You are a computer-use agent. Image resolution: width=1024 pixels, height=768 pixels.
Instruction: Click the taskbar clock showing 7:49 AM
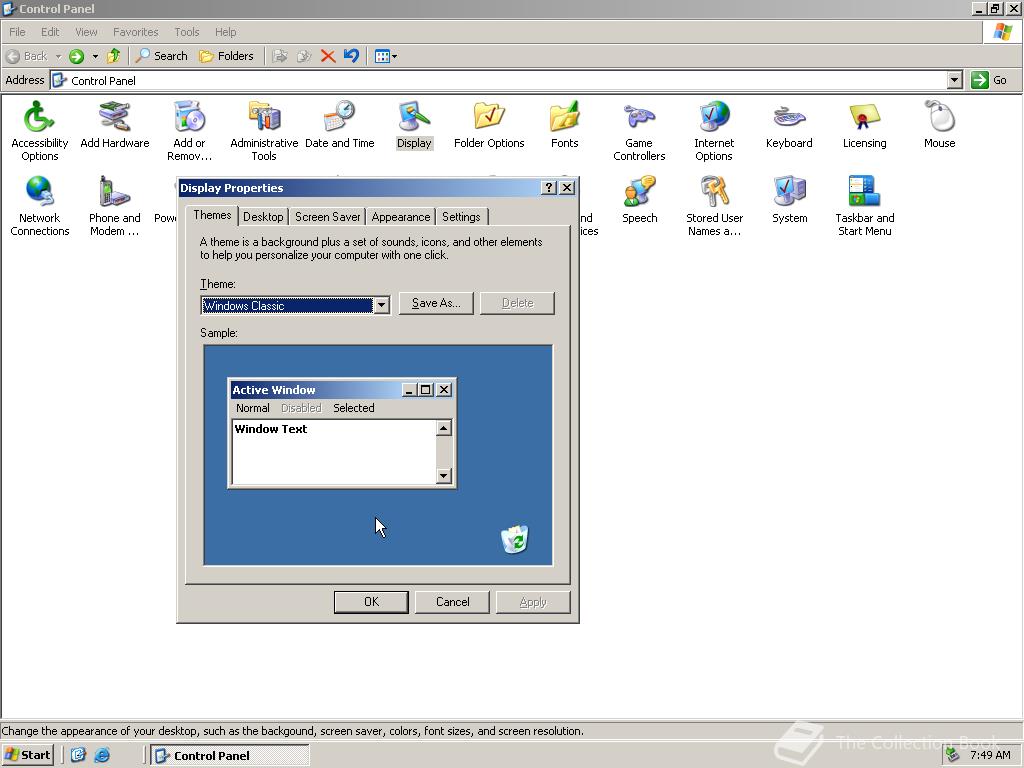pyautogui.click(x=990, y=755)
